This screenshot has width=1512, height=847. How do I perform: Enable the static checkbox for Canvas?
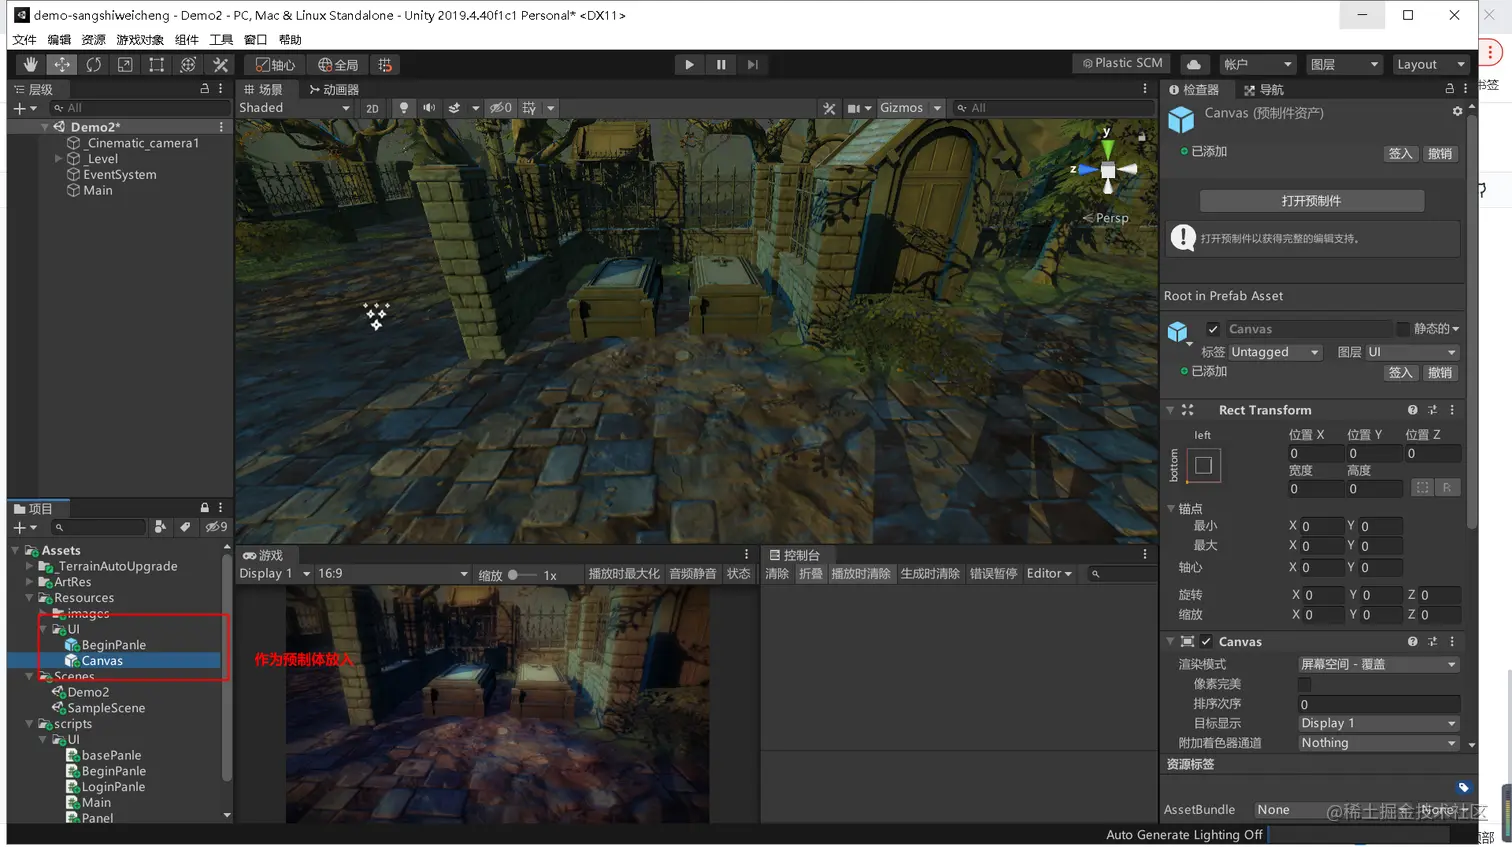pos(1403,329)
